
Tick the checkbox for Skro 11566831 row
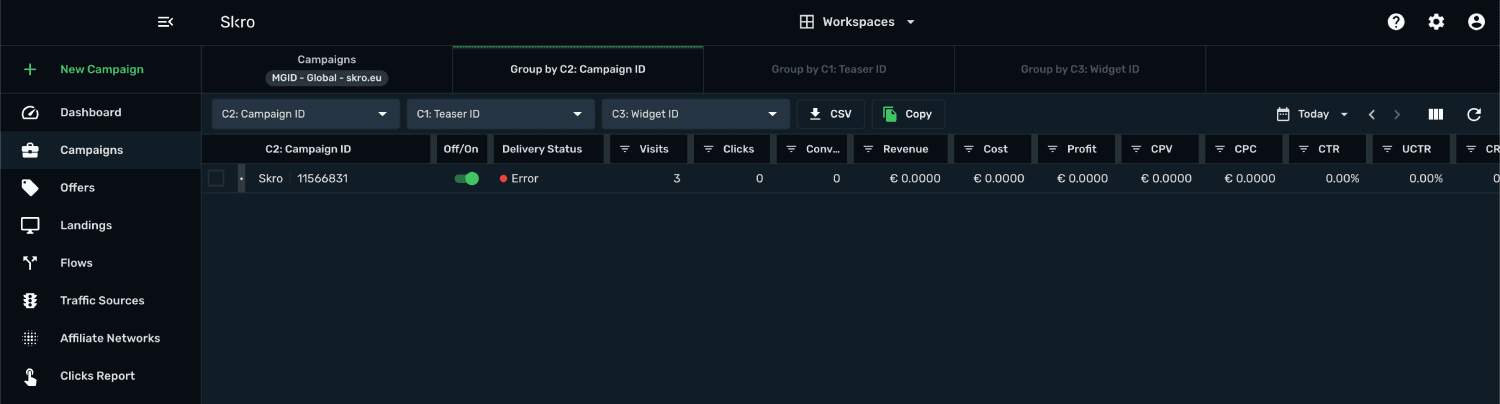(216, 178)
